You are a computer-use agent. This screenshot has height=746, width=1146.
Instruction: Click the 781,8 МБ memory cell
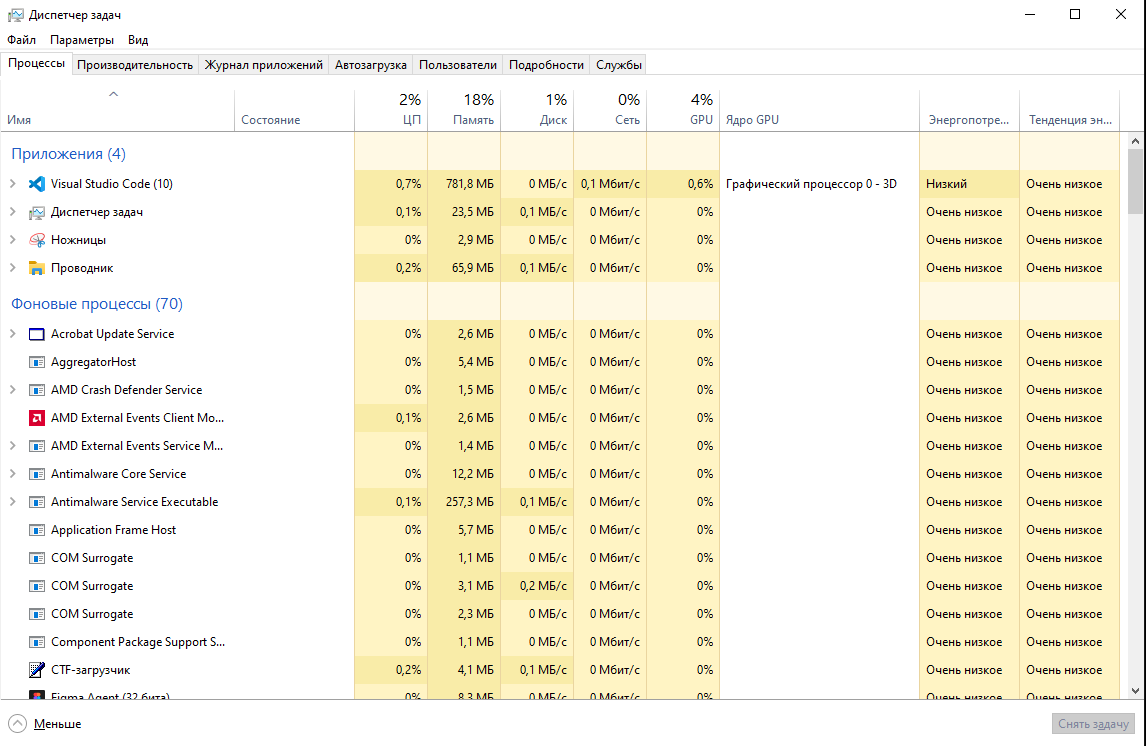464,184
